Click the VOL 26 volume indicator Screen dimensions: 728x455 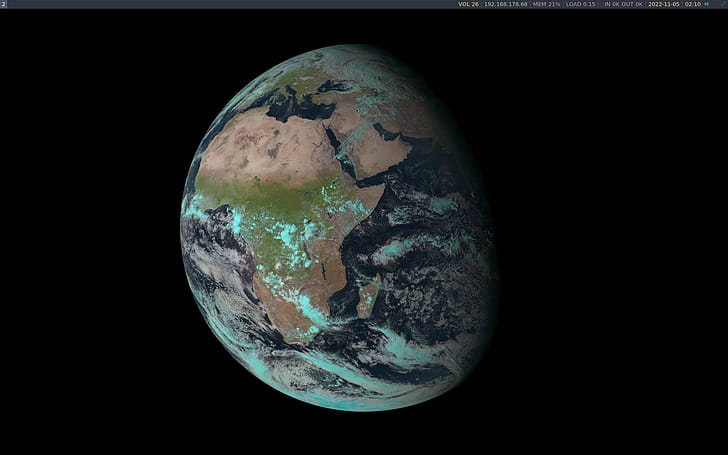[467, 4]
